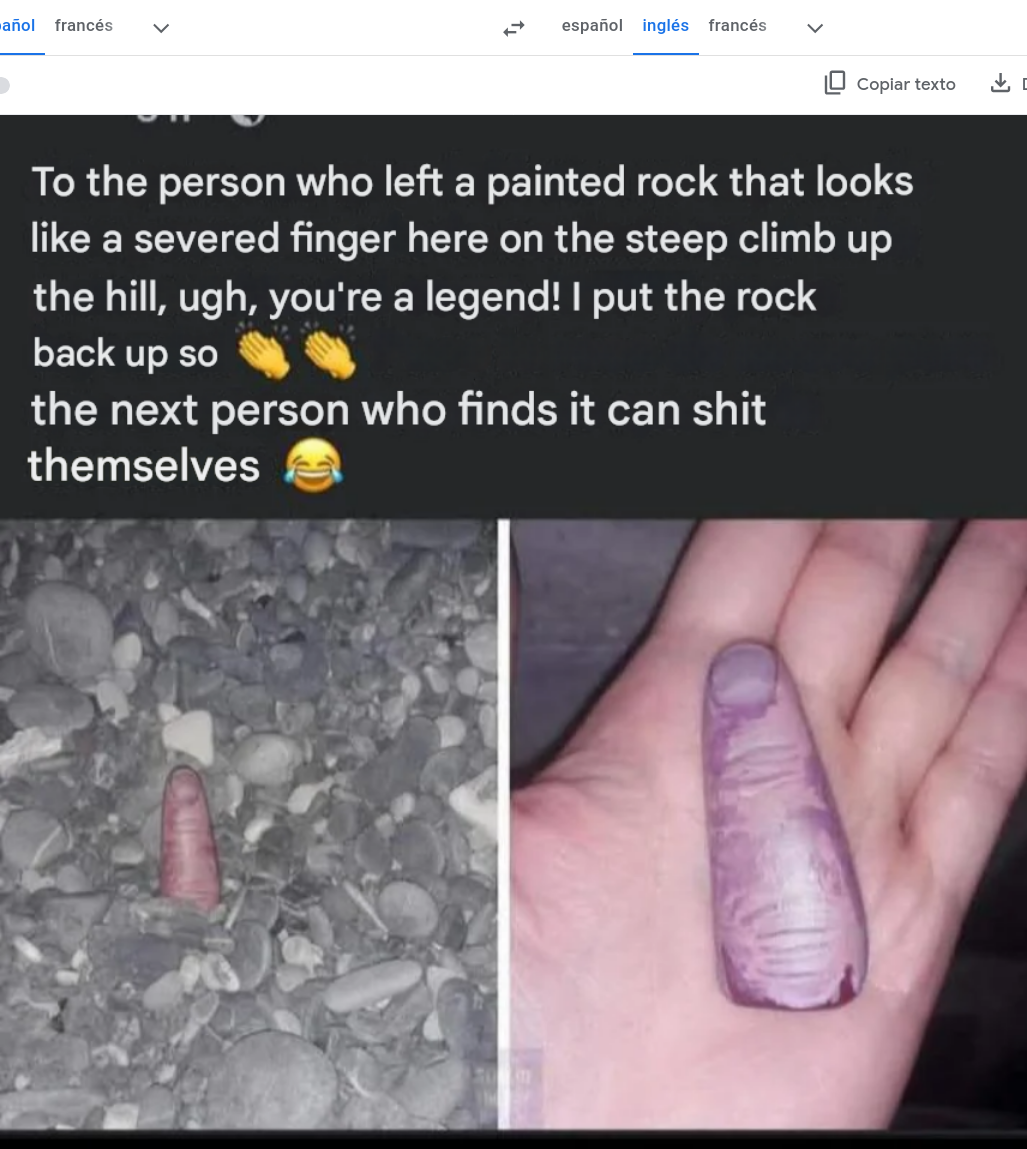Expand the target language list chevron
The width and height of the screenshot is (1027, 1149).
click(815, 28)
